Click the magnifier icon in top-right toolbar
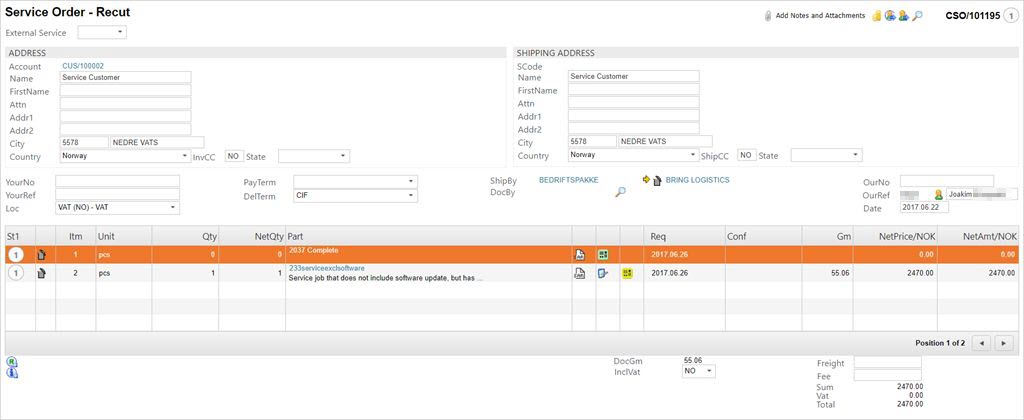Screen dimensions: 1024x420 tap(918, 16)
